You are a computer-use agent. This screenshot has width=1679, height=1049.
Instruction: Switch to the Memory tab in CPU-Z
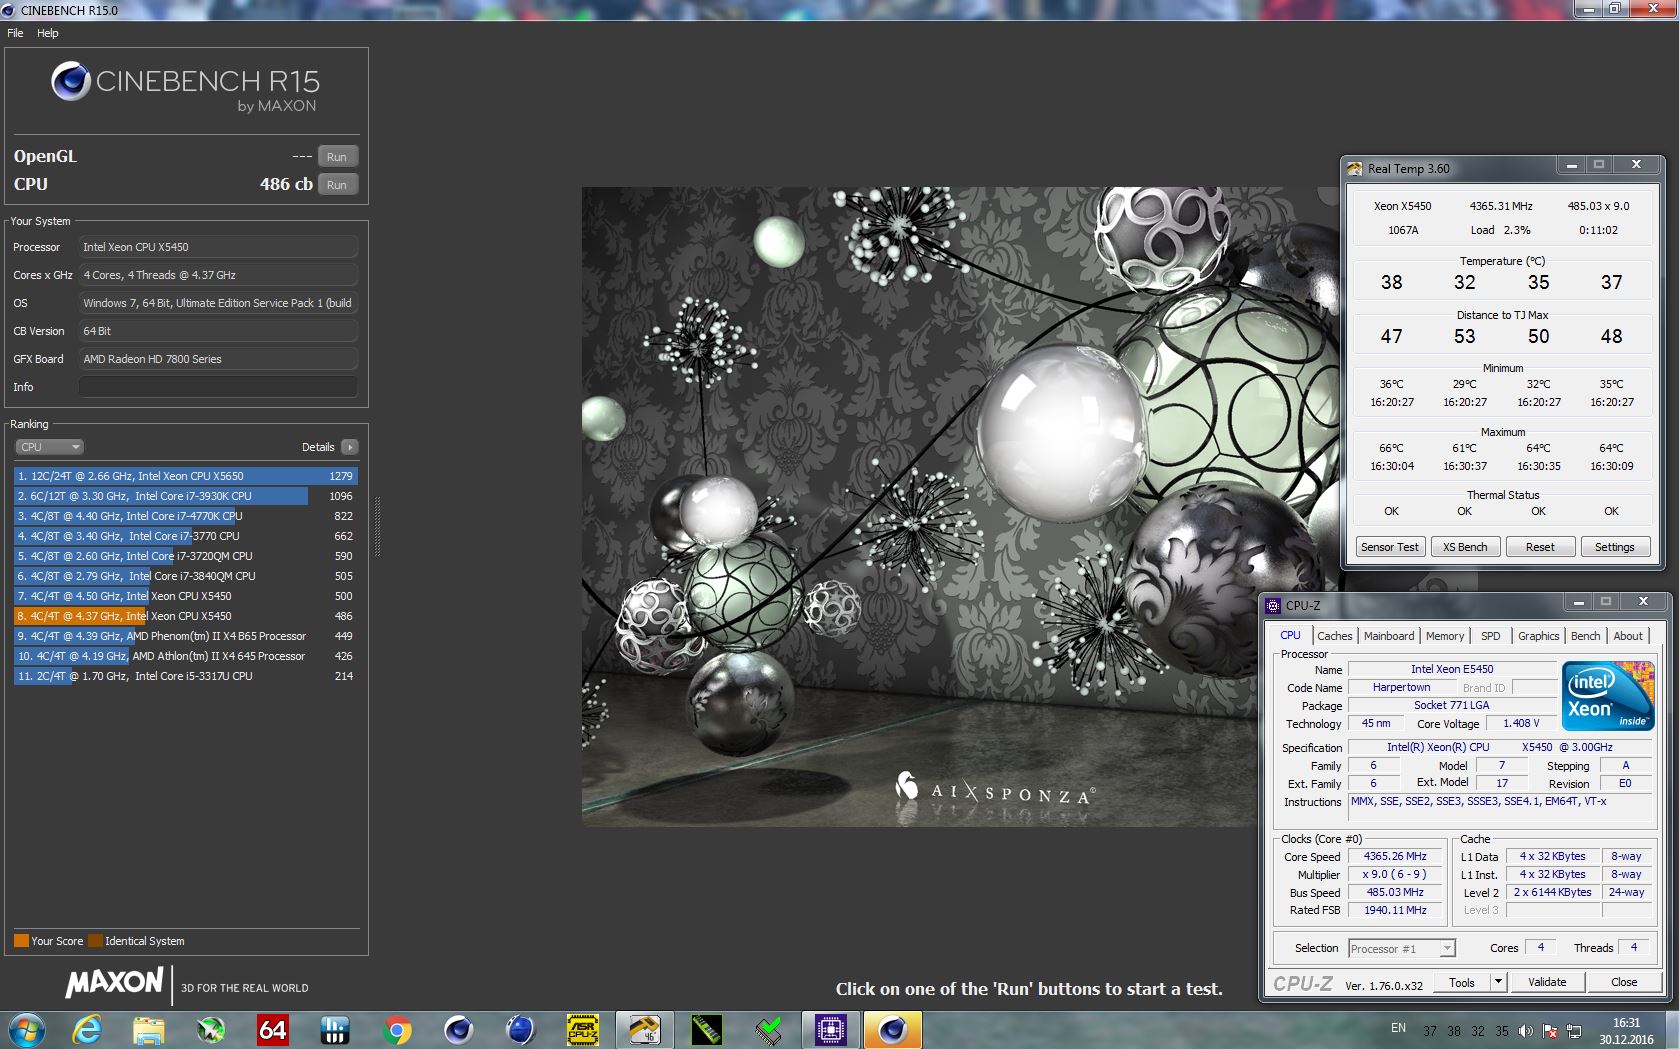(x=1444, y=636)
